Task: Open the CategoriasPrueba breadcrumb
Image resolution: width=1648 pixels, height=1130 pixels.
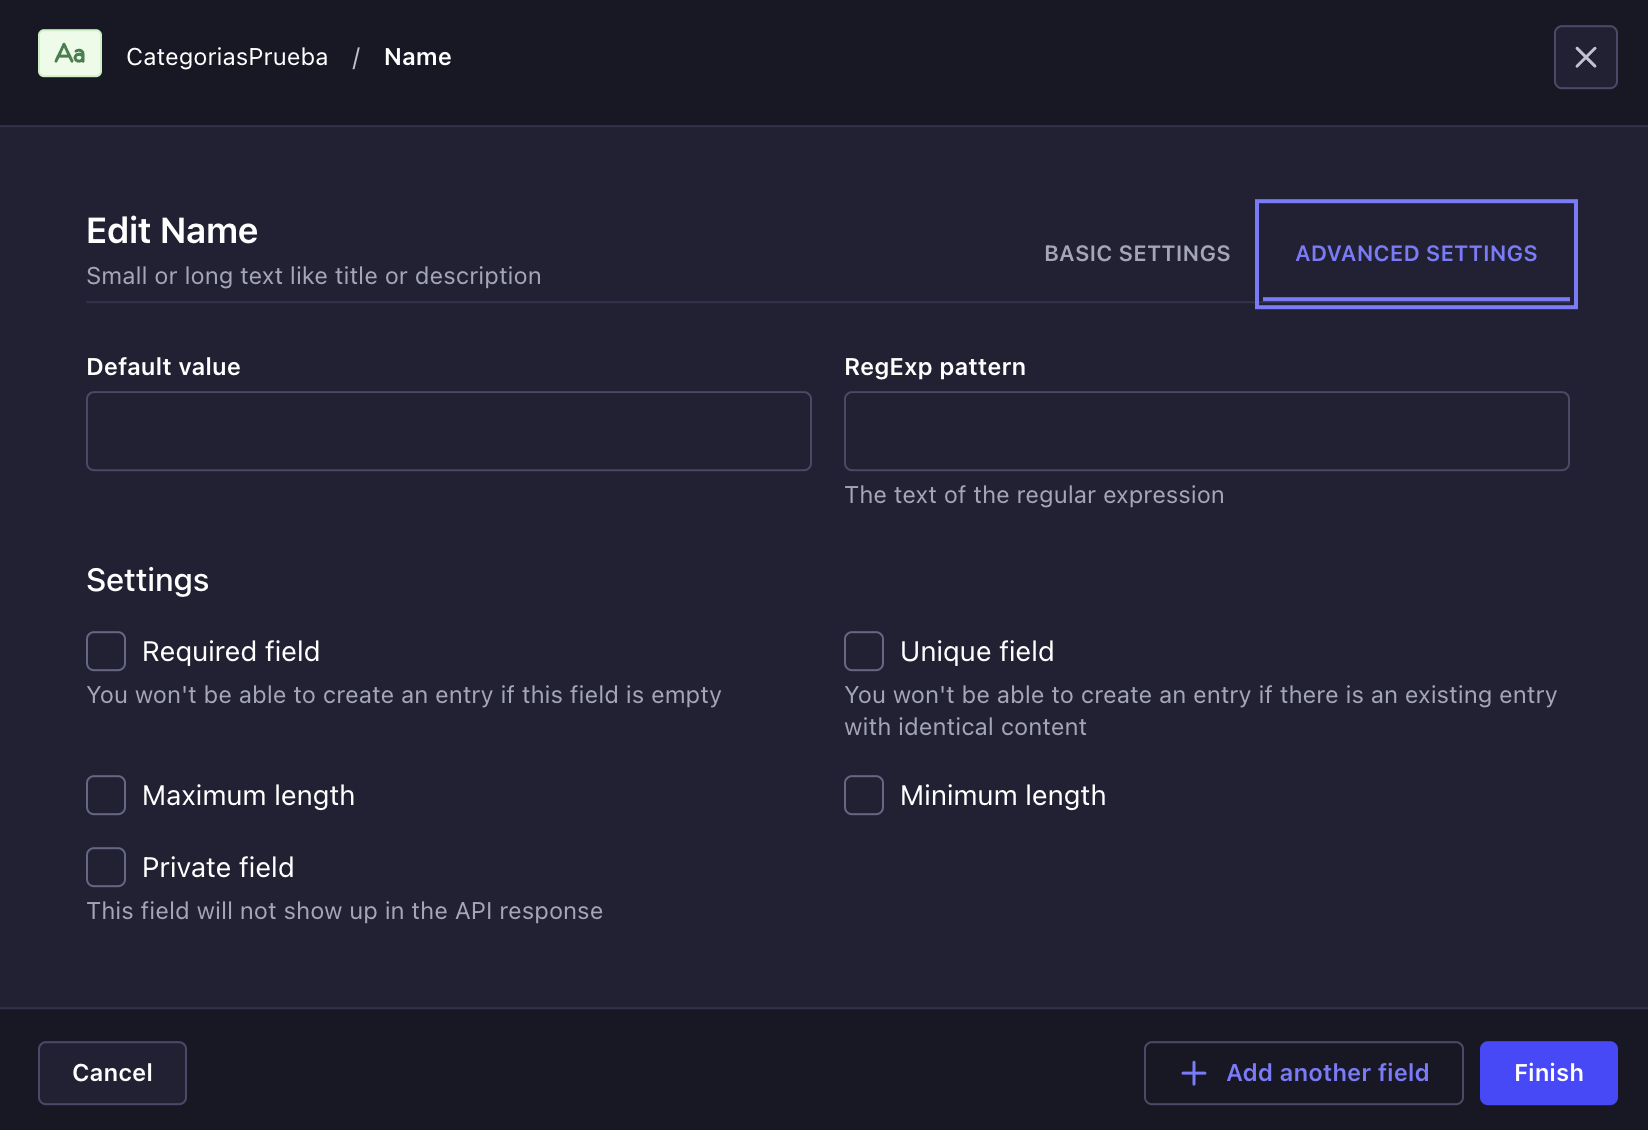Action: (x=227, y=57)
